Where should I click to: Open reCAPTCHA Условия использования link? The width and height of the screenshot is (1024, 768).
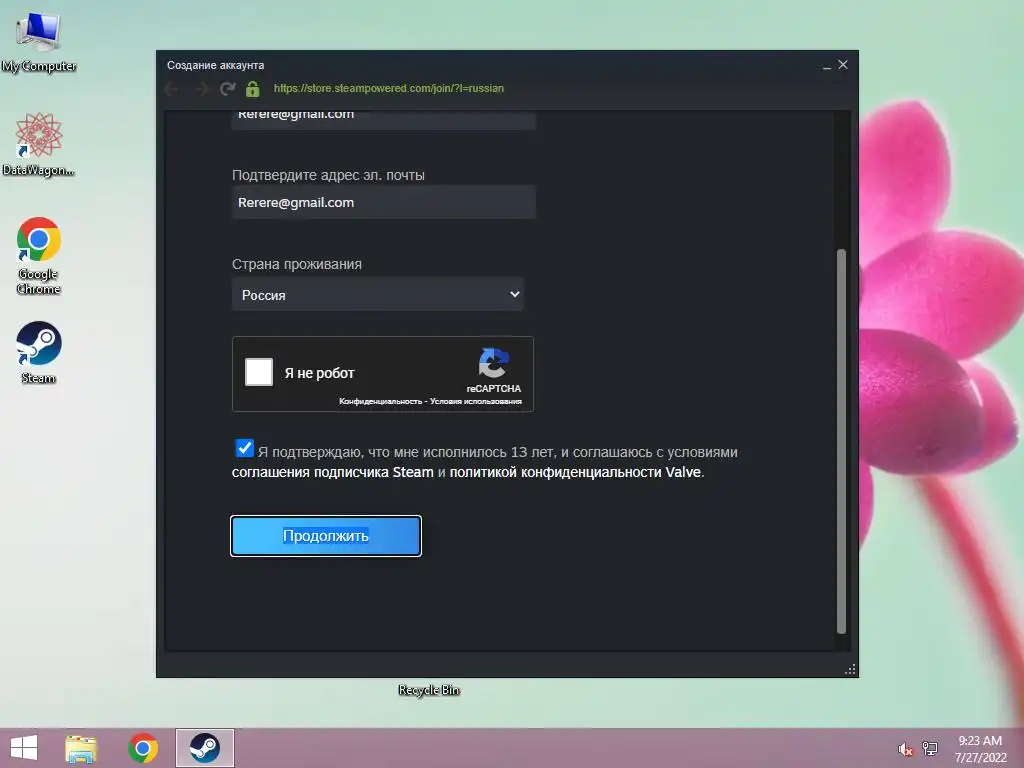pyautogui.click(x=475, y=401)
